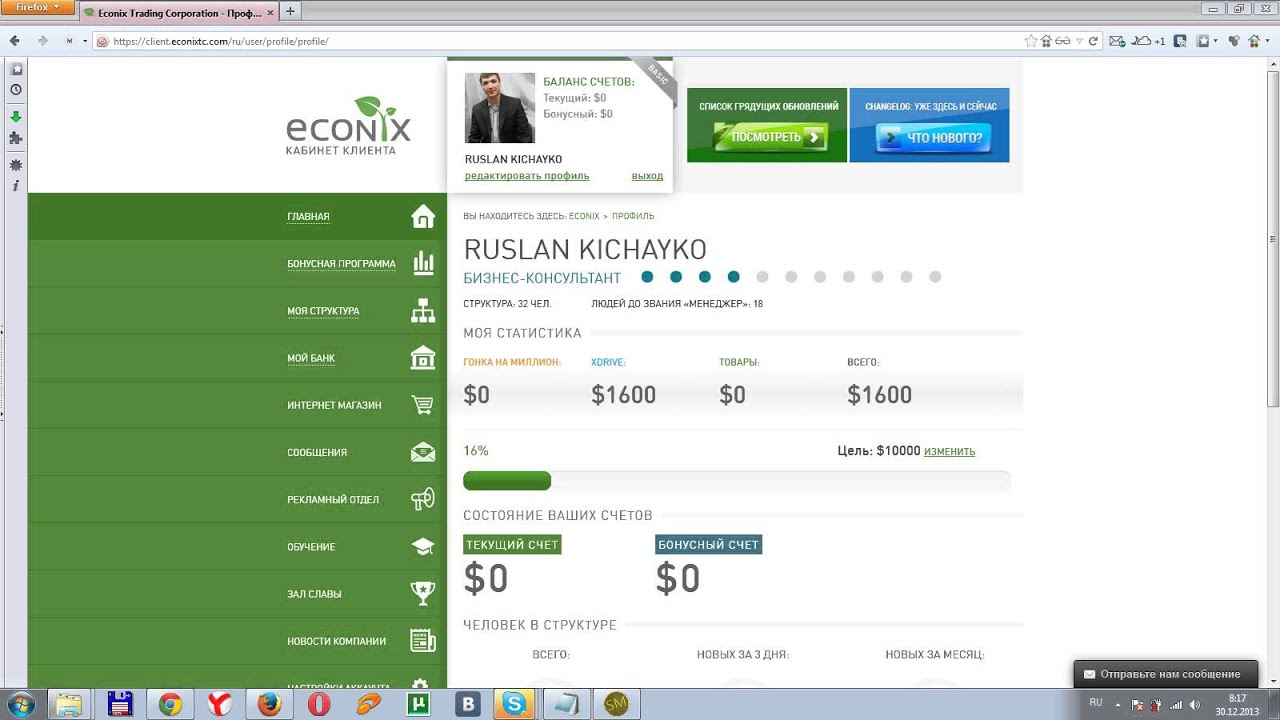Open the Рекламный отдел menu item

333,499
